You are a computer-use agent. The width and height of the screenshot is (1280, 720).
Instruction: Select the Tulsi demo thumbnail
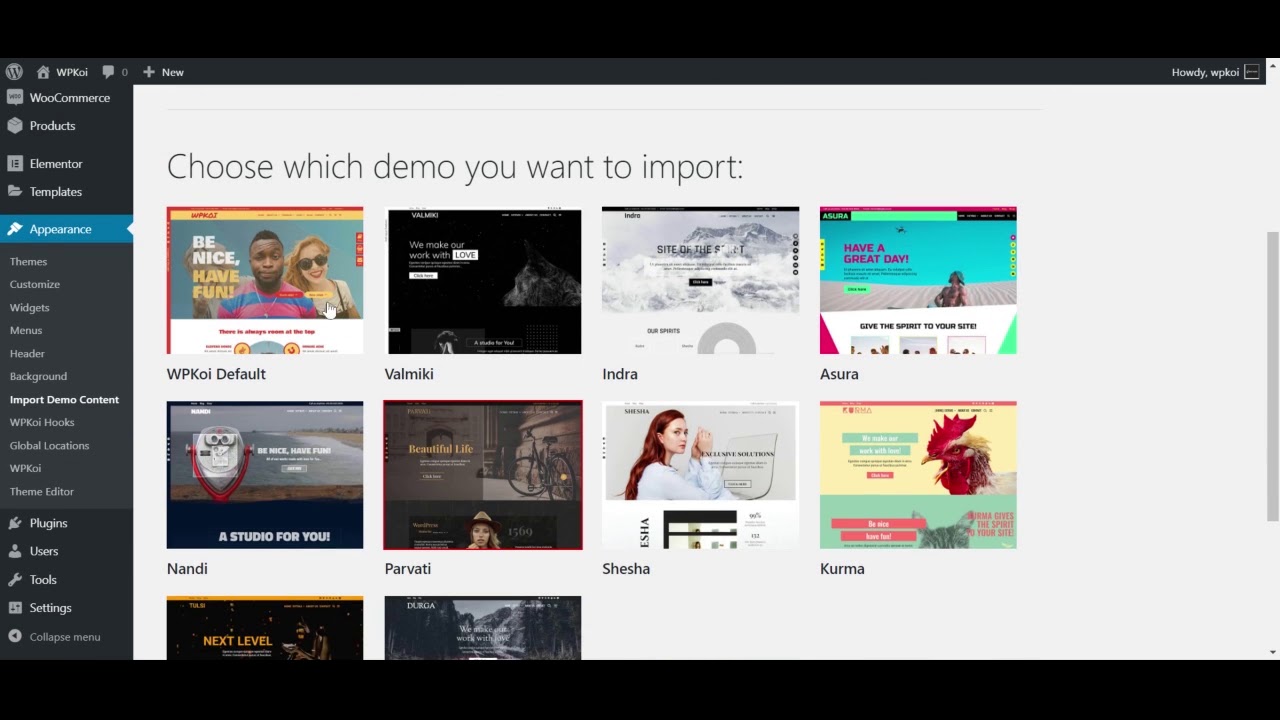tap(265, 628)
